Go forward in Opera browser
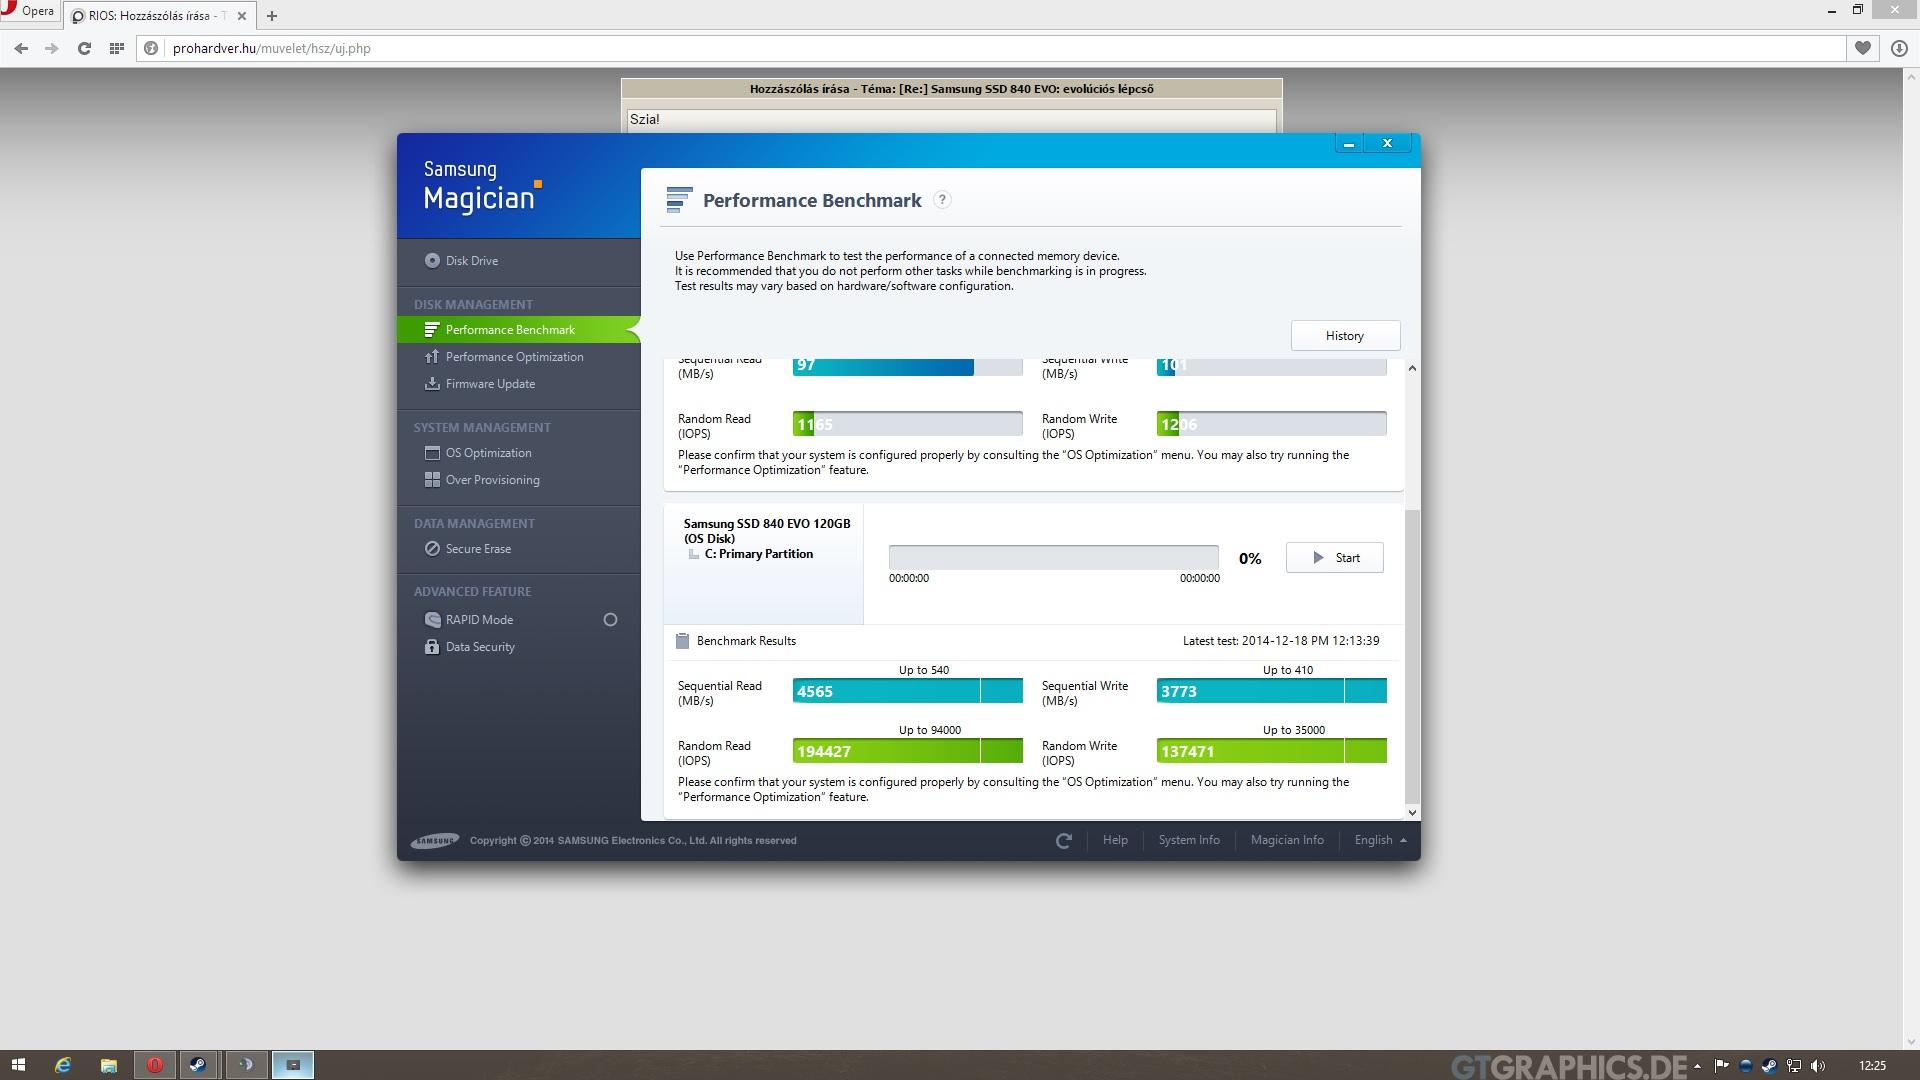The height and width of the screenshot is (1080, 1920). click(x=52, y=48)
